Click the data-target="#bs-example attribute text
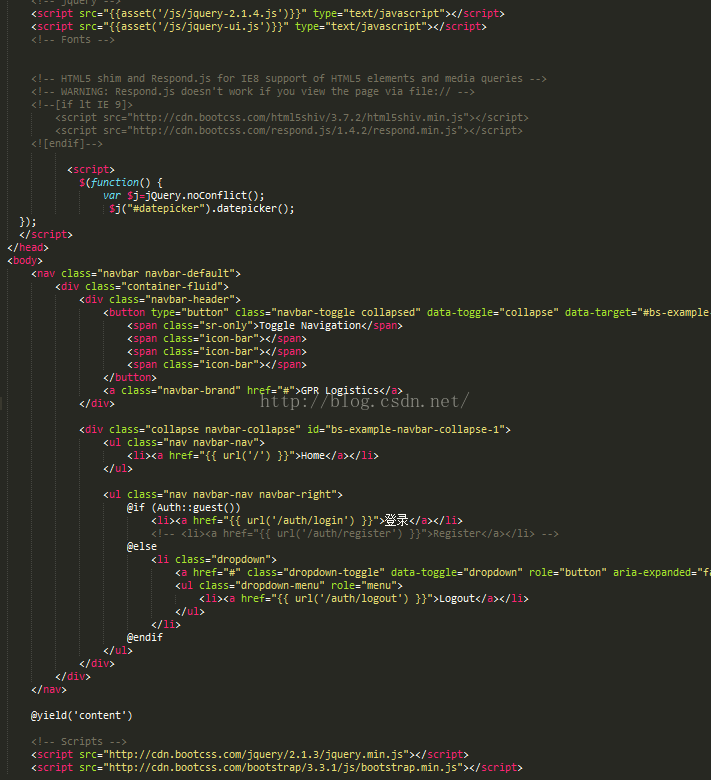This screenshot has width=711, height=780. tap(638, 312)
